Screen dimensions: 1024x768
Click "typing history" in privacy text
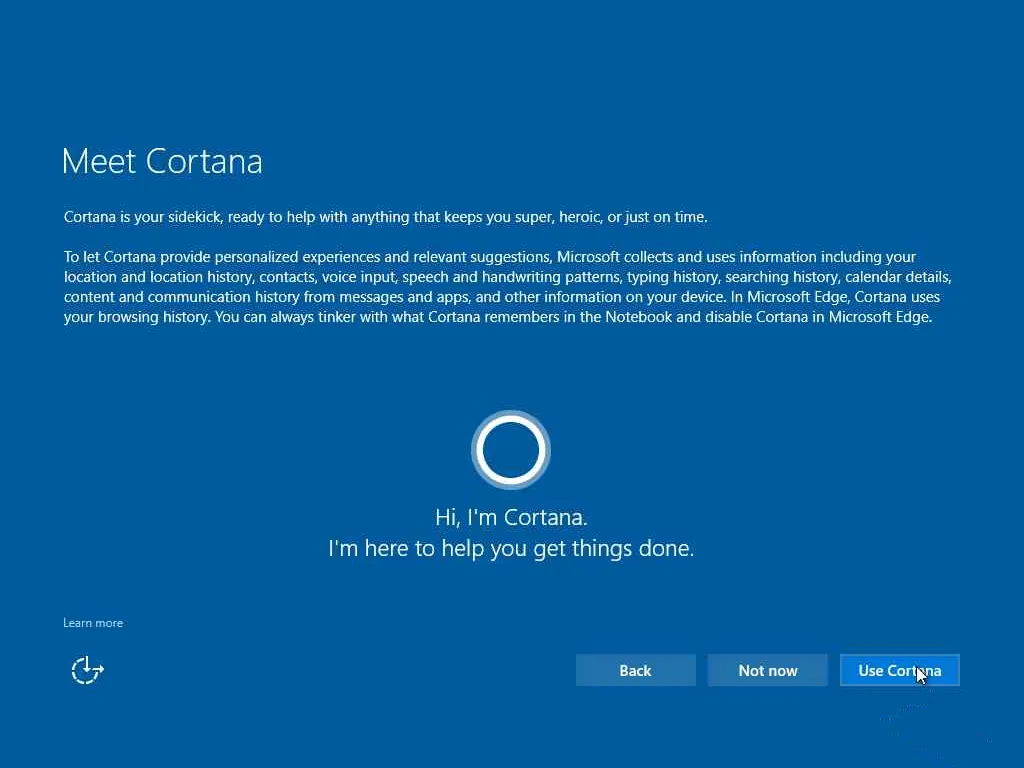[x=672, y=277]
